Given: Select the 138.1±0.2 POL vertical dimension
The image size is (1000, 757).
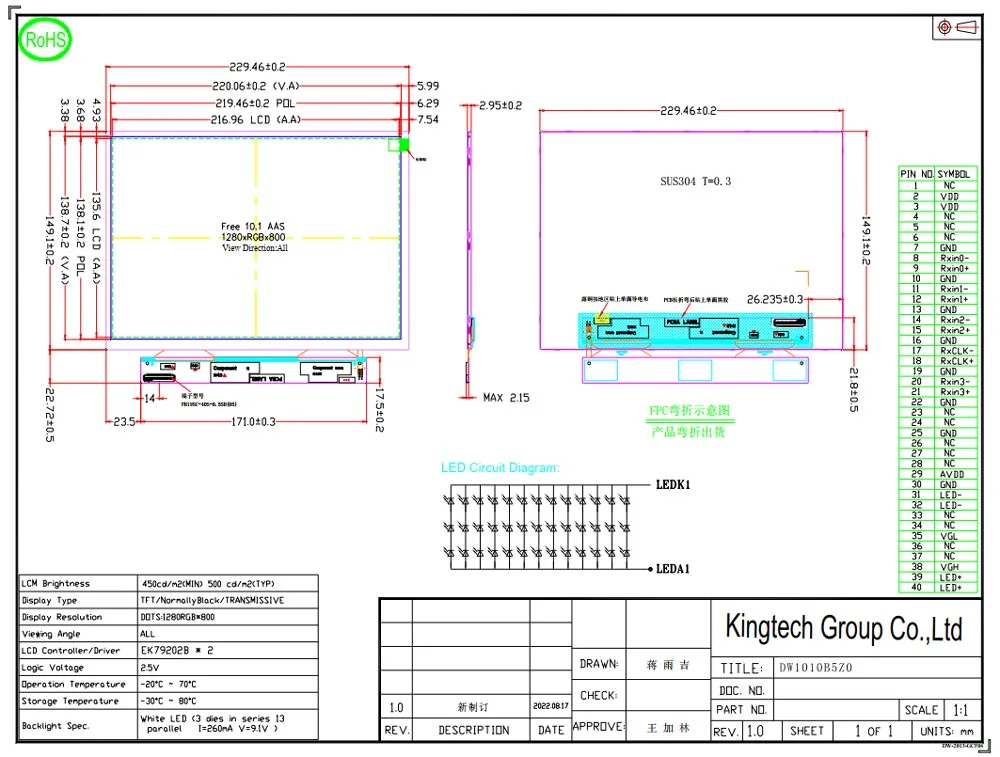Looking at the screenshot, I should pos(80,237).
